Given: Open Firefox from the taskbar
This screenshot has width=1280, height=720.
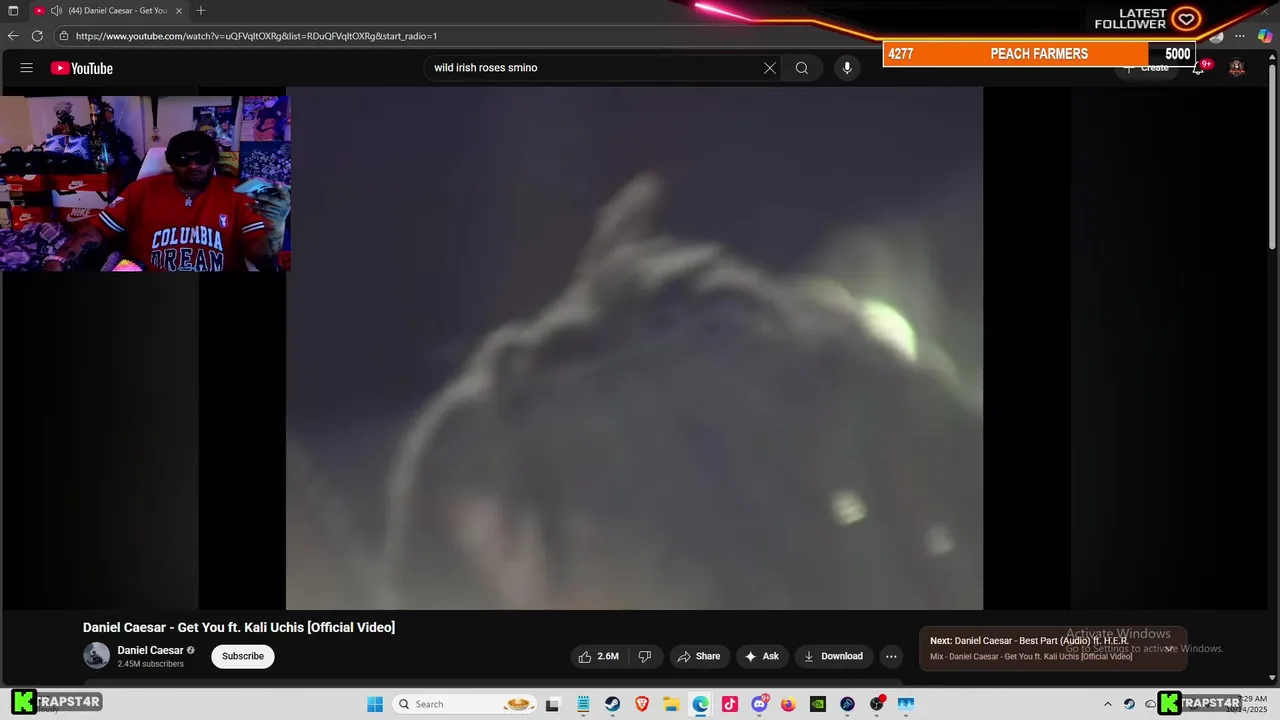Looking at the screenshot, I should coord(788,704).
